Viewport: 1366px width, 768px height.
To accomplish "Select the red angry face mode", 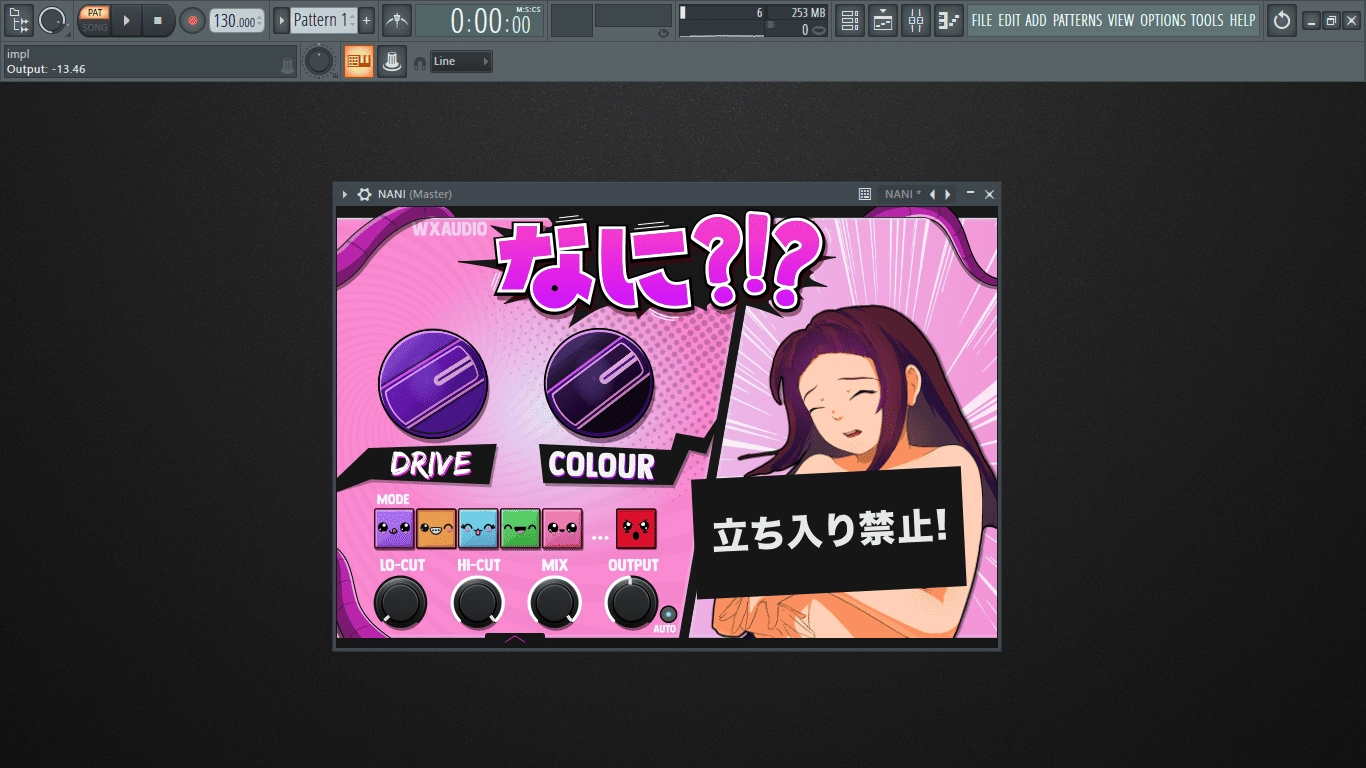I will tap(636, 529).
